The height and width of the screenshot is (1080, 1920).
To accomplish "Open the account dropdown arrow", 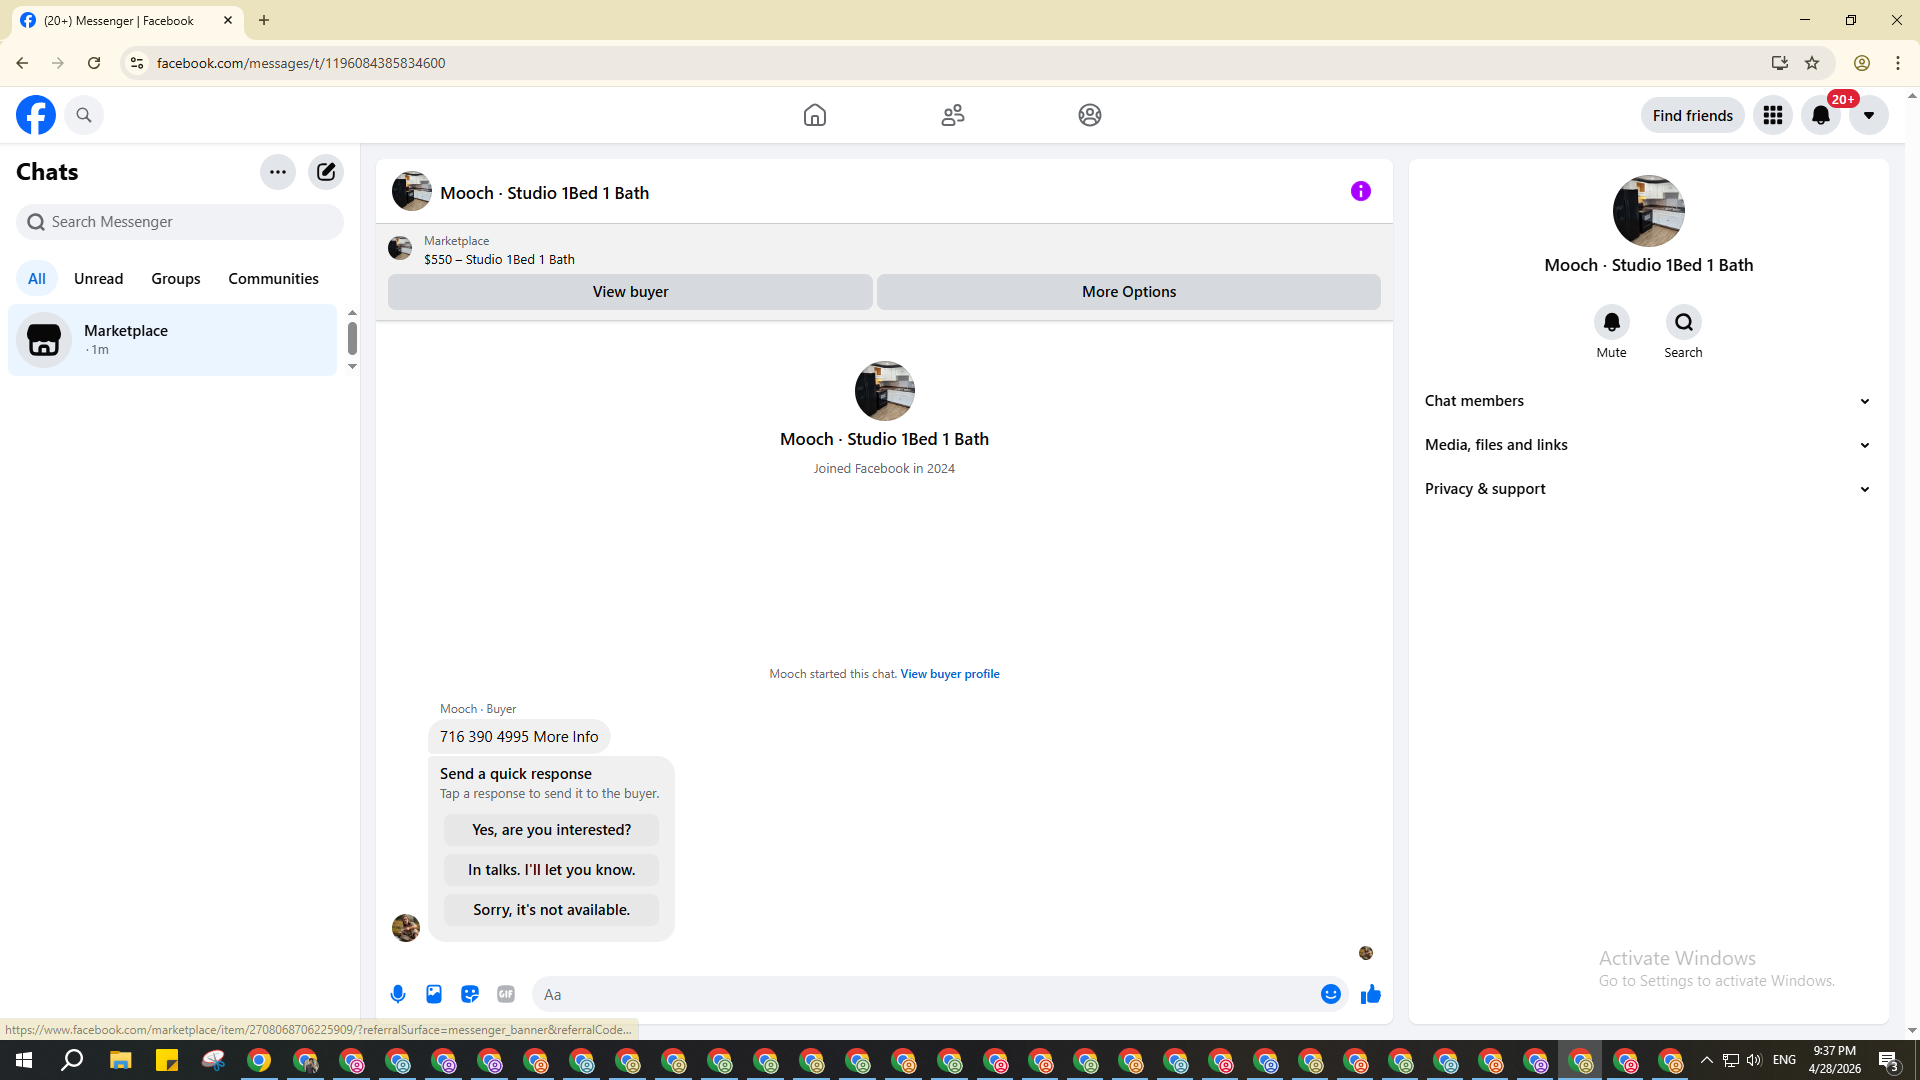I will [1868, 115].
